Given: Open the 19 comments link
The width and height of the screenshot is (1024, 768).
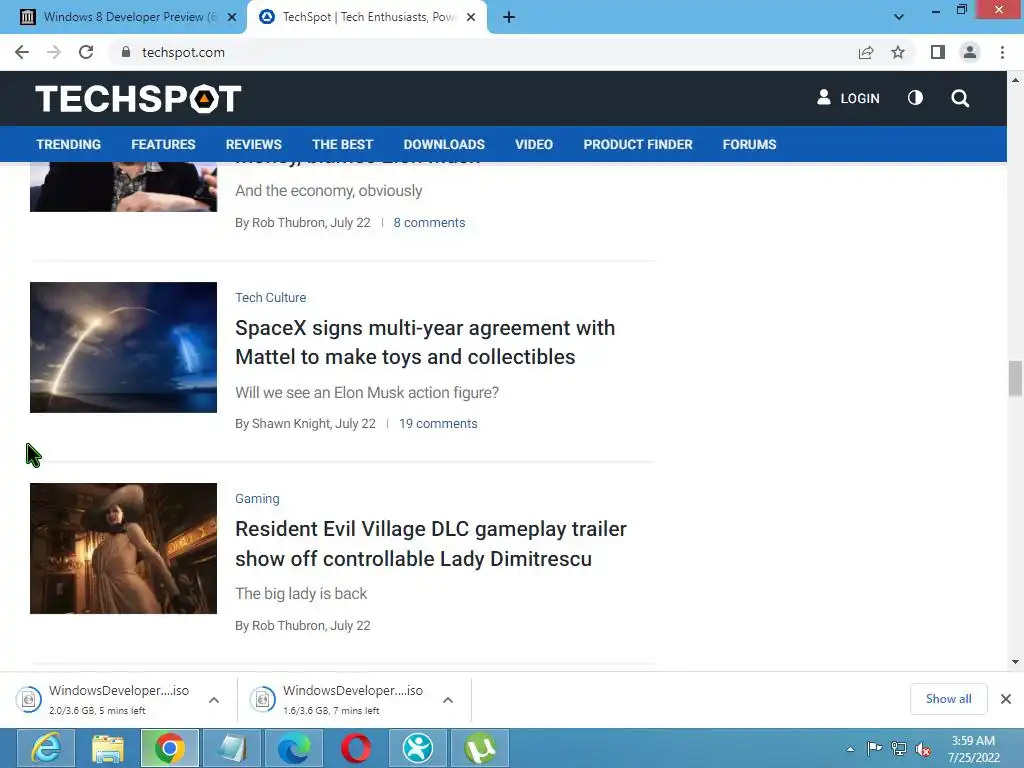Looking at the screenshot, I should [438, 424].
